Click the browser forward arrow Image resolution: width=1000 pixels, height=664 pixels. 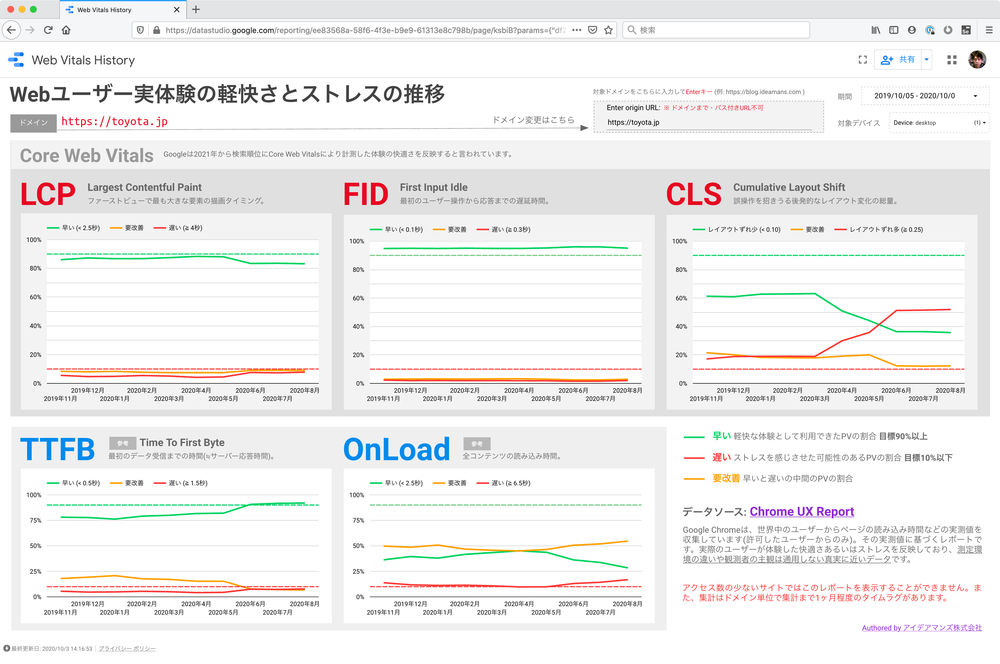coord(29,30)
